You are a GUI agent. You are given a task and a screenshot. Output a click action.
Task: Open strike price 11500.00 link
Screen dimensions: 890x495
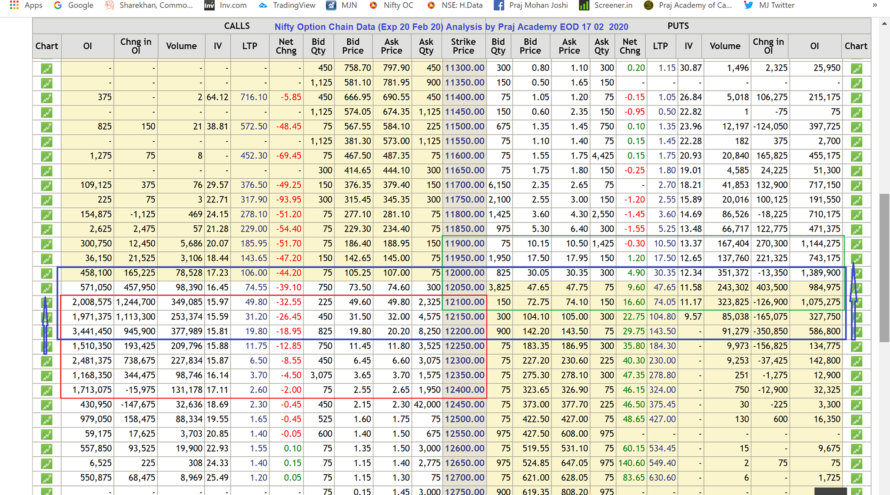(464, 126)
